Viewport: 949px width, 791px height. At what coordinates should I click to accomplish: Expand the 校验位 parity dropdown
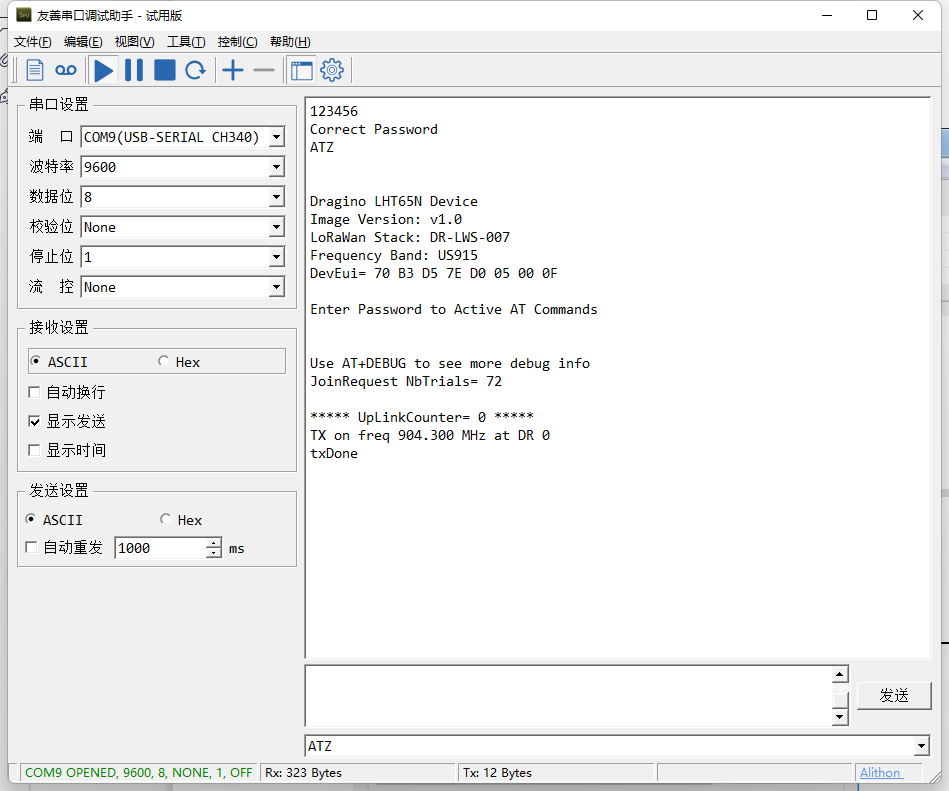point(277,227)
